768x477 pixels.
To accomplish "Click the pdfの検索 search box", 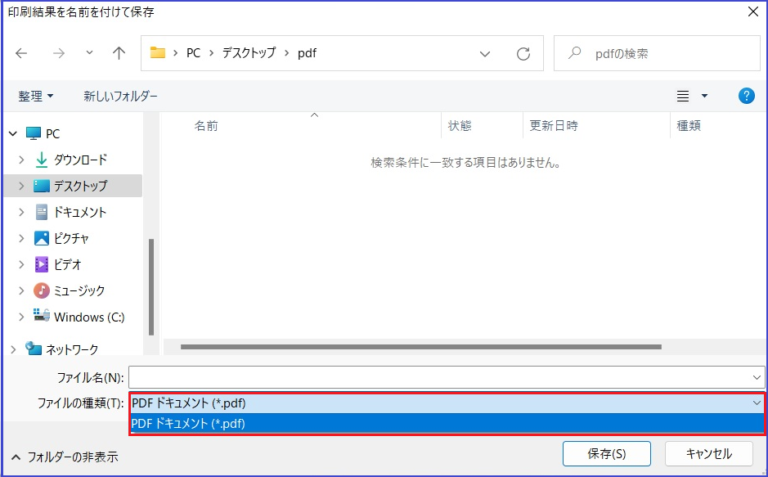I will click(x=656, y=53).
